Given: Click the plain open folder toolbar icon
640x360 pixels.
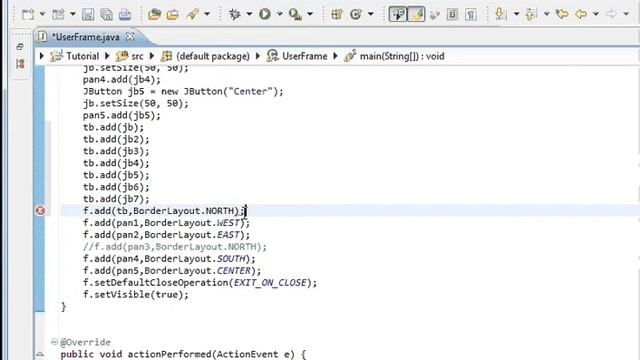Looking at the screenshot, I should (x=173, y=15).
